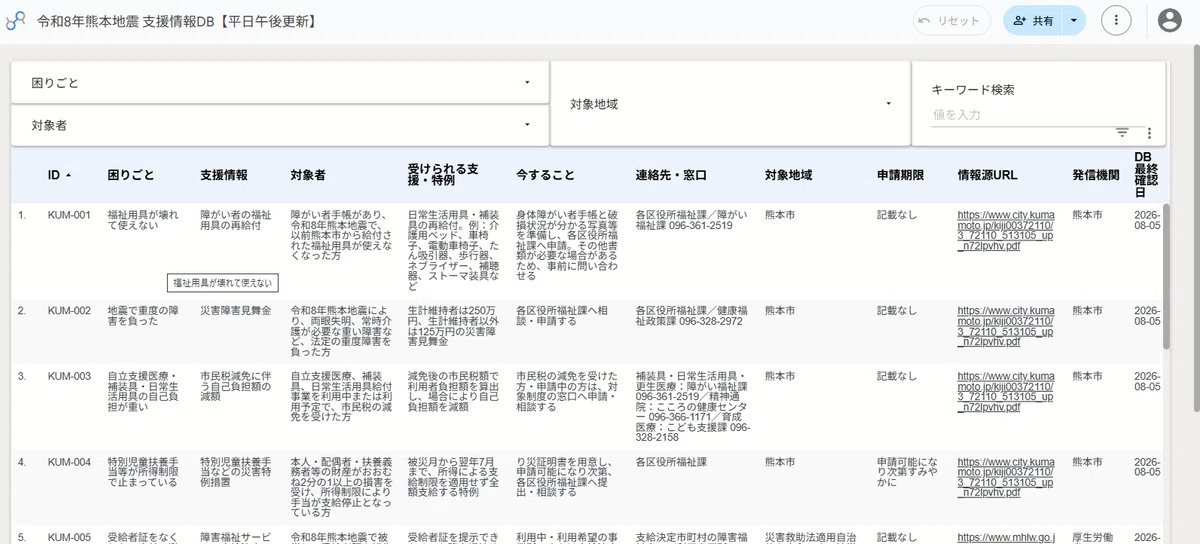Click the 共有 share button

coord(1033,20)
